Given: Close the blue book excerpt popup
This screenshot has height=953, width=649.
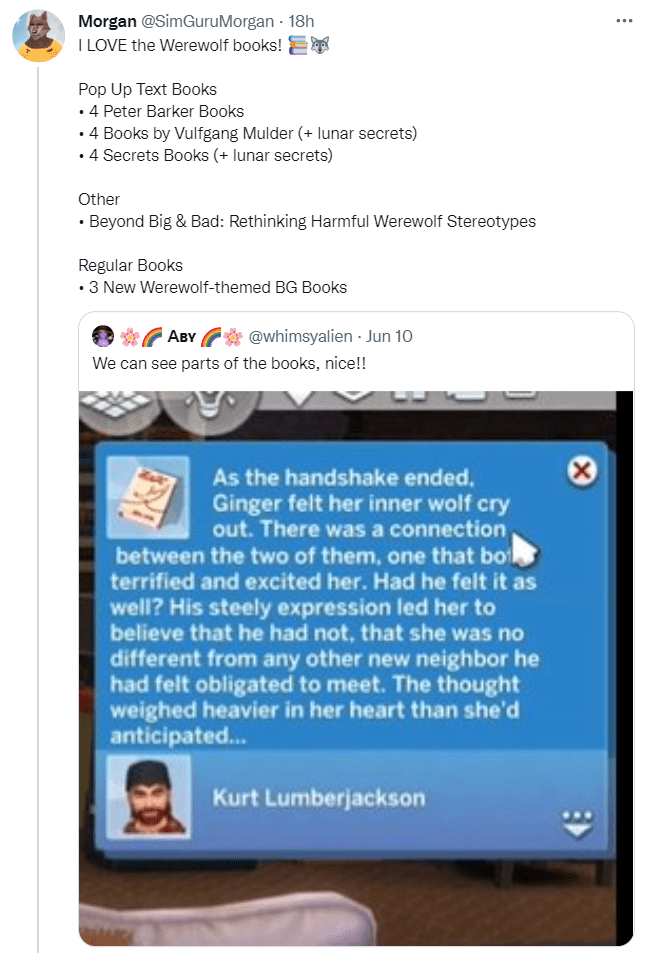Looking at the screenshot, I should (581, 471).
